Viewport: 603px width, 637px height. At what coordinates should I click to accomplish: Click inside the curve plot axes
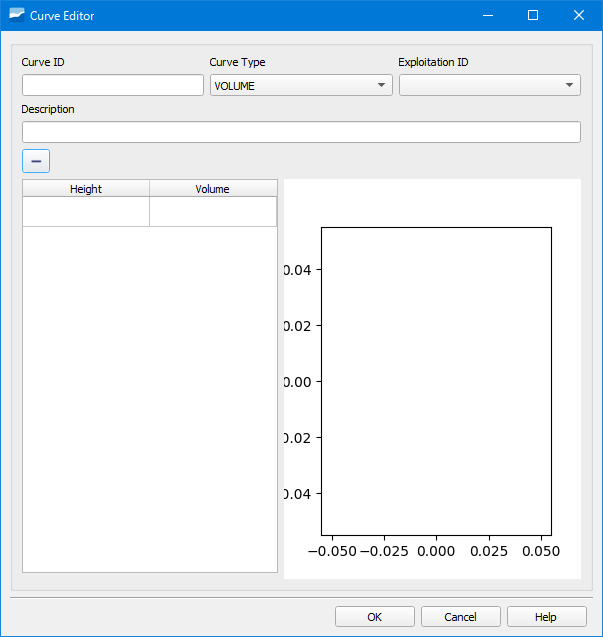pos(436,381)
